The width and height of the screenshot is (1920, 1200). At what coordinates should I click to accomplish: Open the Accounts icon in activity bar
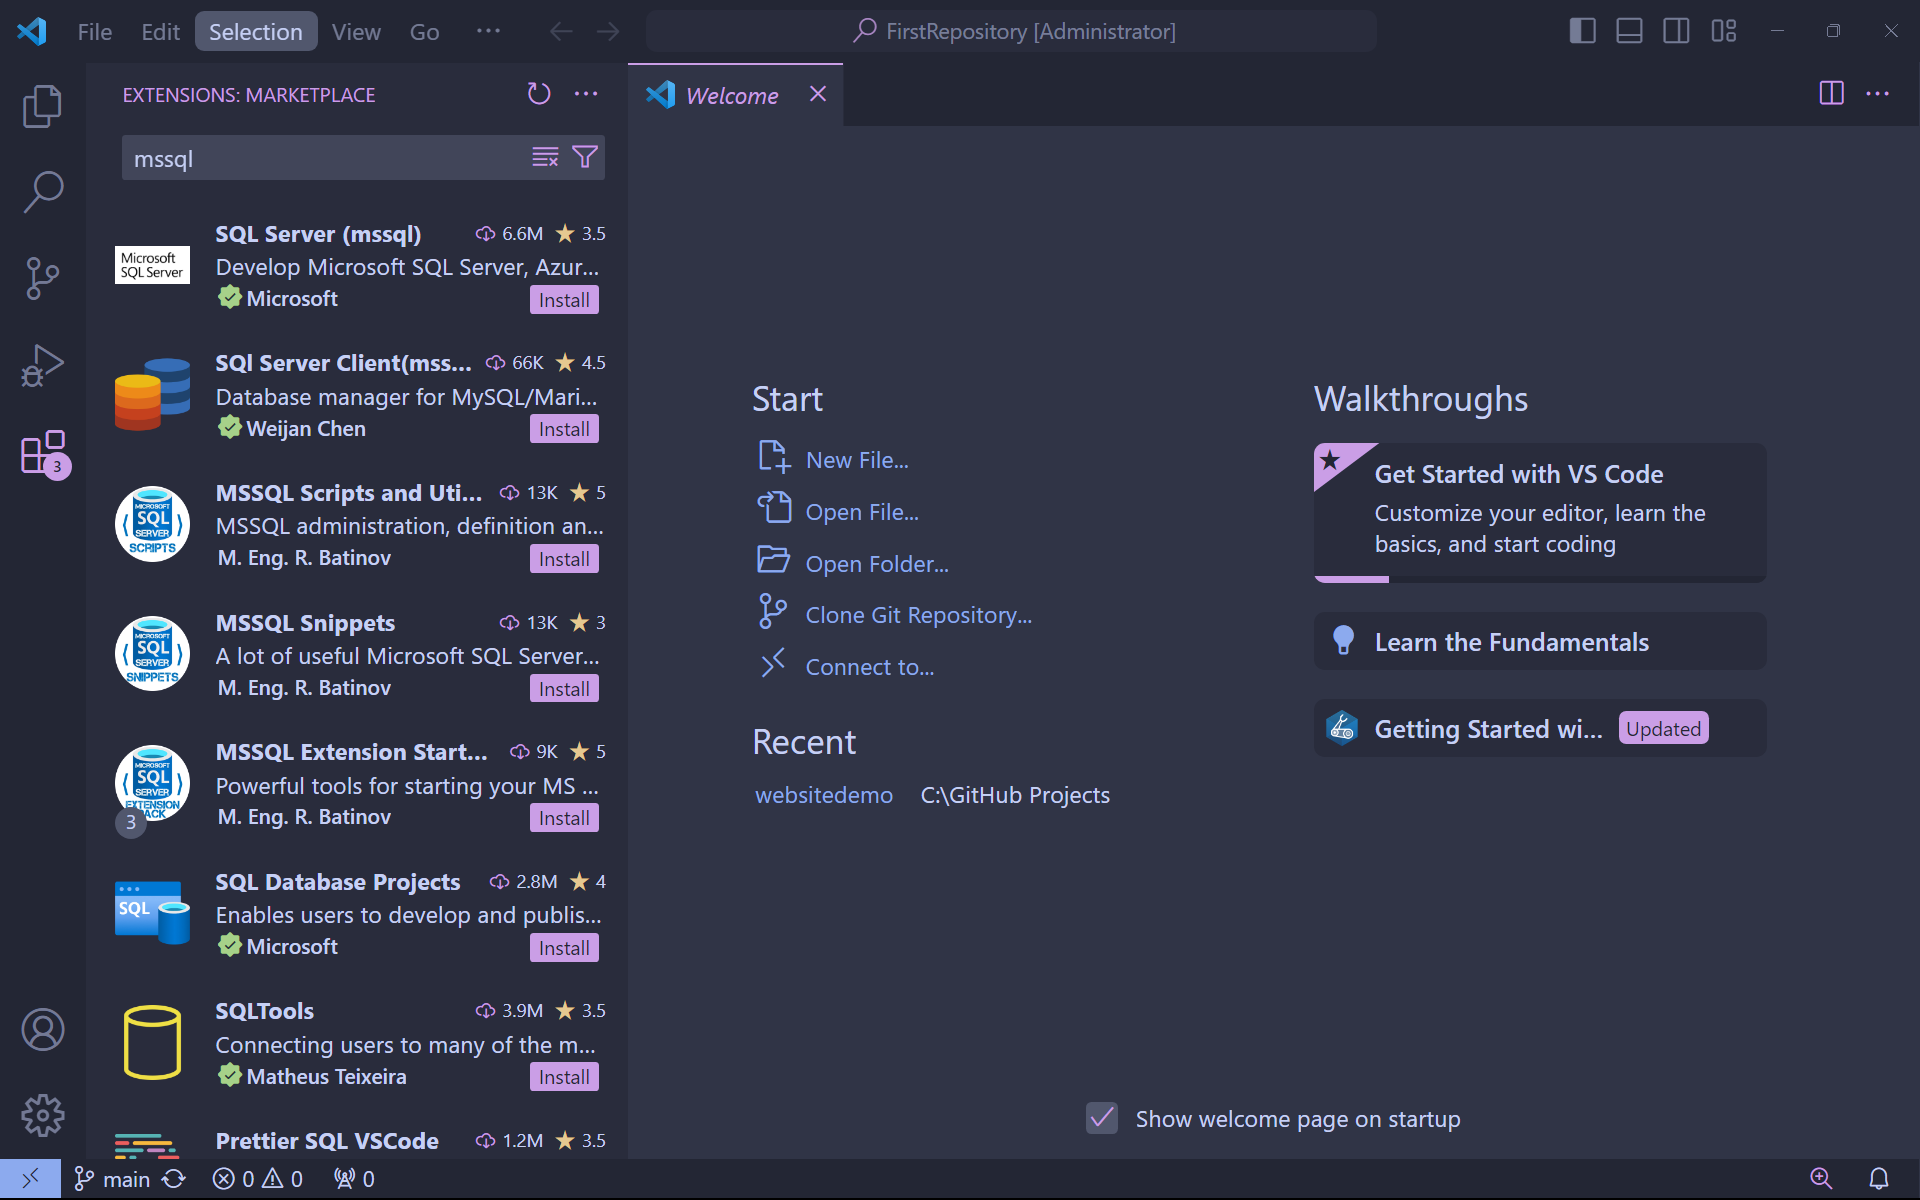coord(42,1029)
